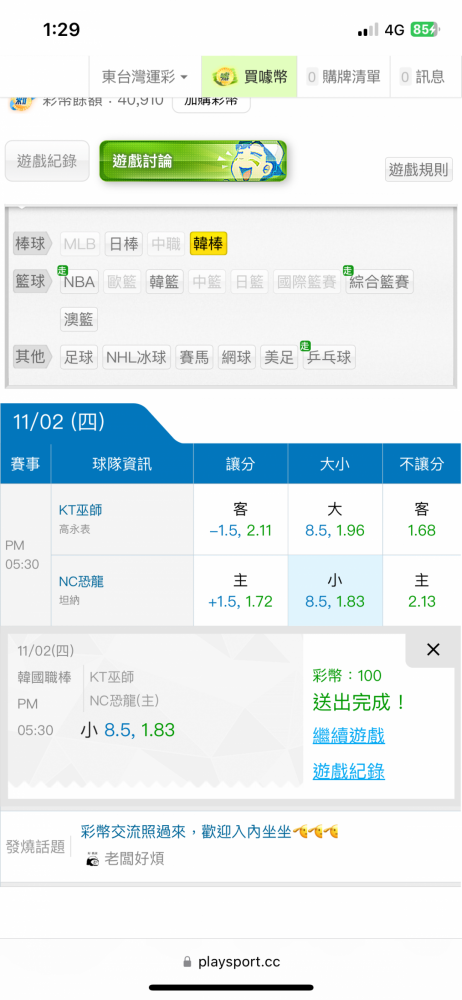The width and height of the screenshot is (462, 1000).
Task: Select NHL冰球 sport tag
Action: [x=137, y=357]
